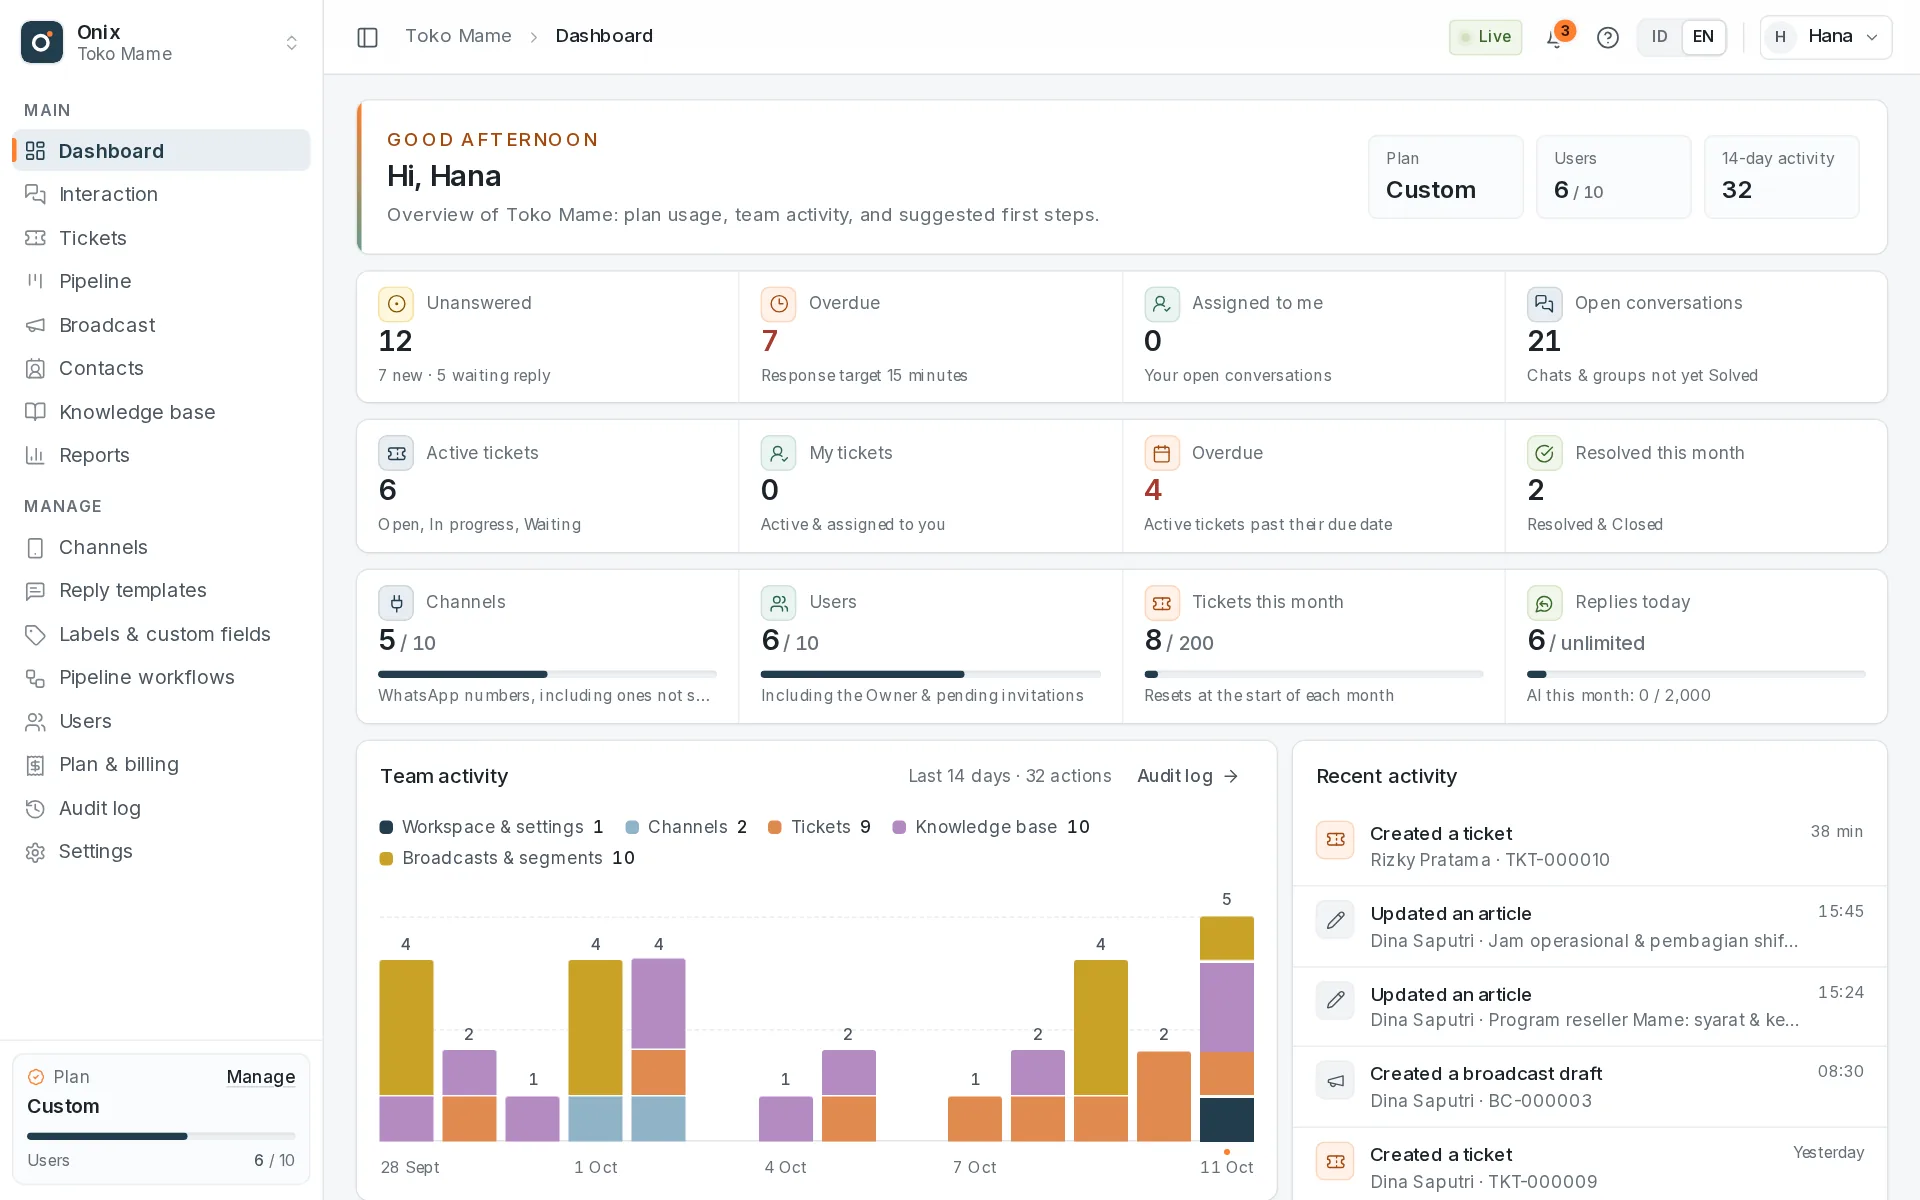
Task: Open Reply templates page
Action: (x=161, y=590)
